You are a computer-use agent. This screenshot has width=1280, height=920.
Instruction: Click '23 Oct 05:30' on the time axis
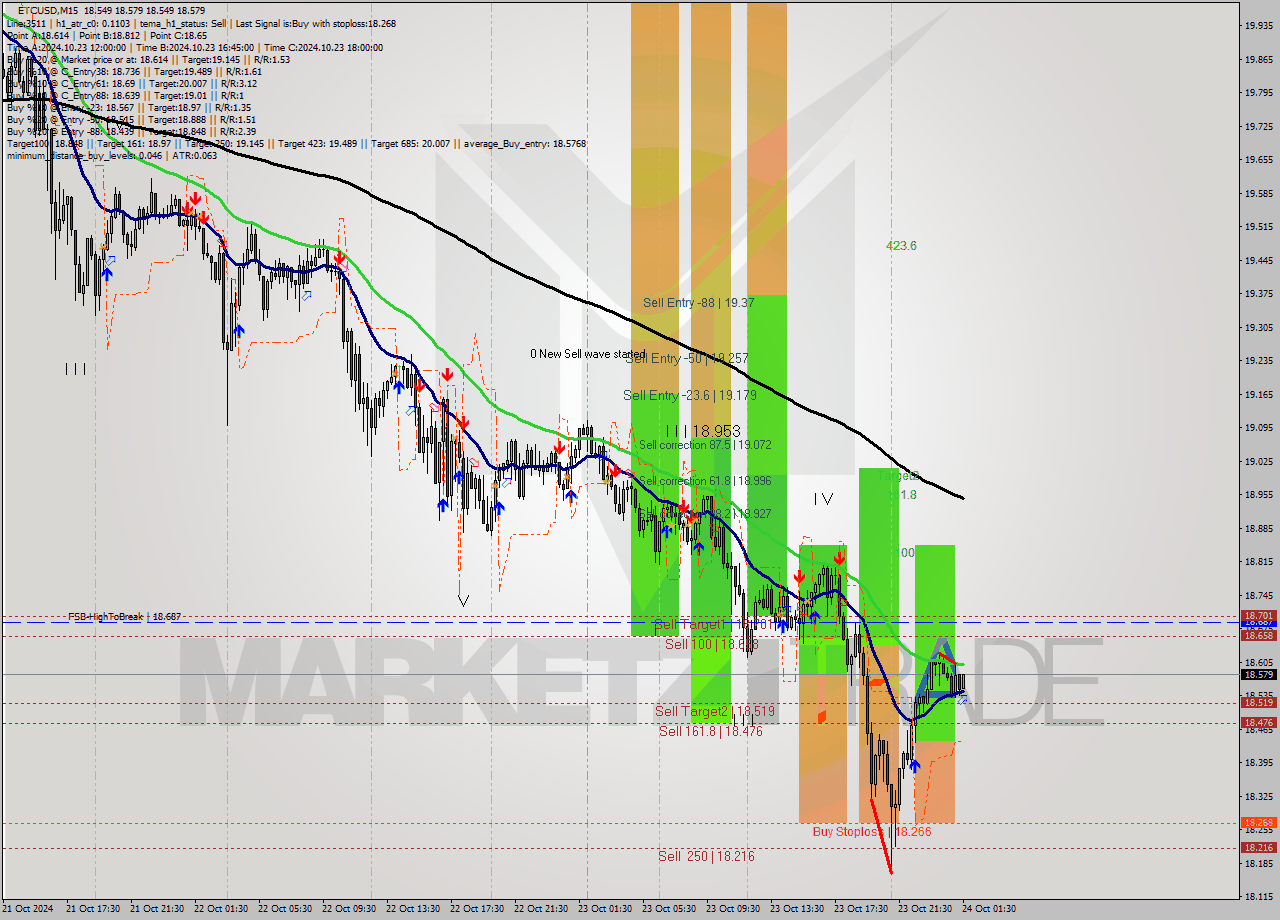click(669, 909)
